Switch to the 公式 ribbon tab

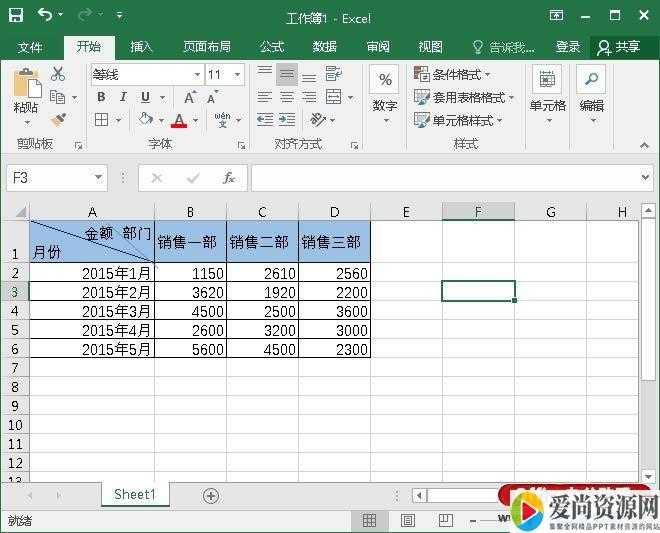pos(272,47)
